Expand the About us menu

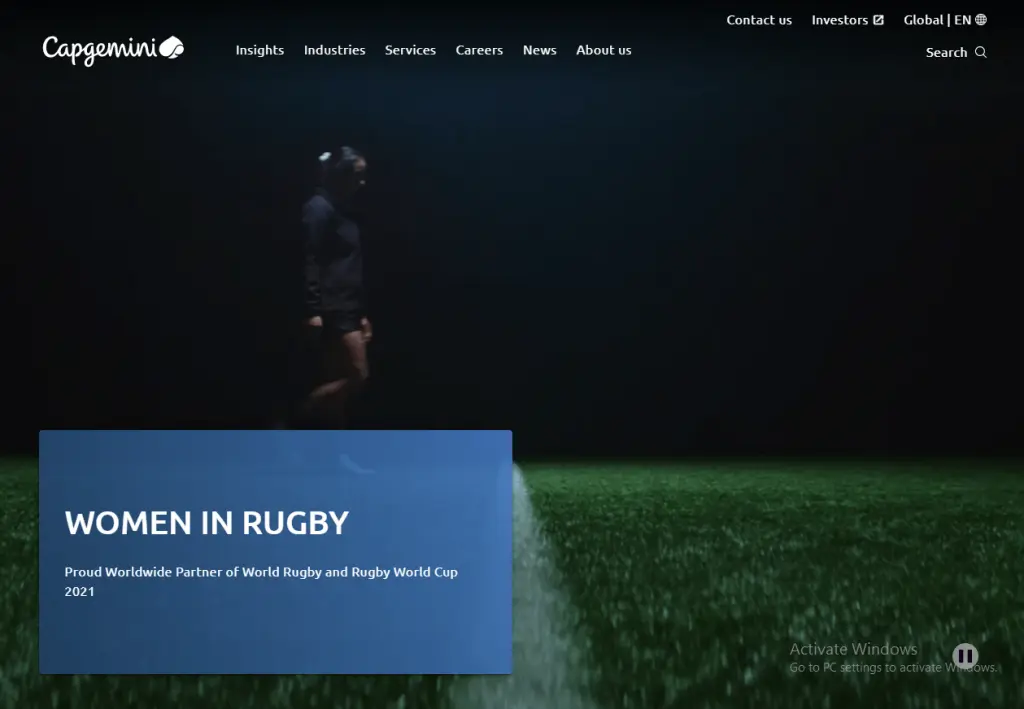pos(603,50)
